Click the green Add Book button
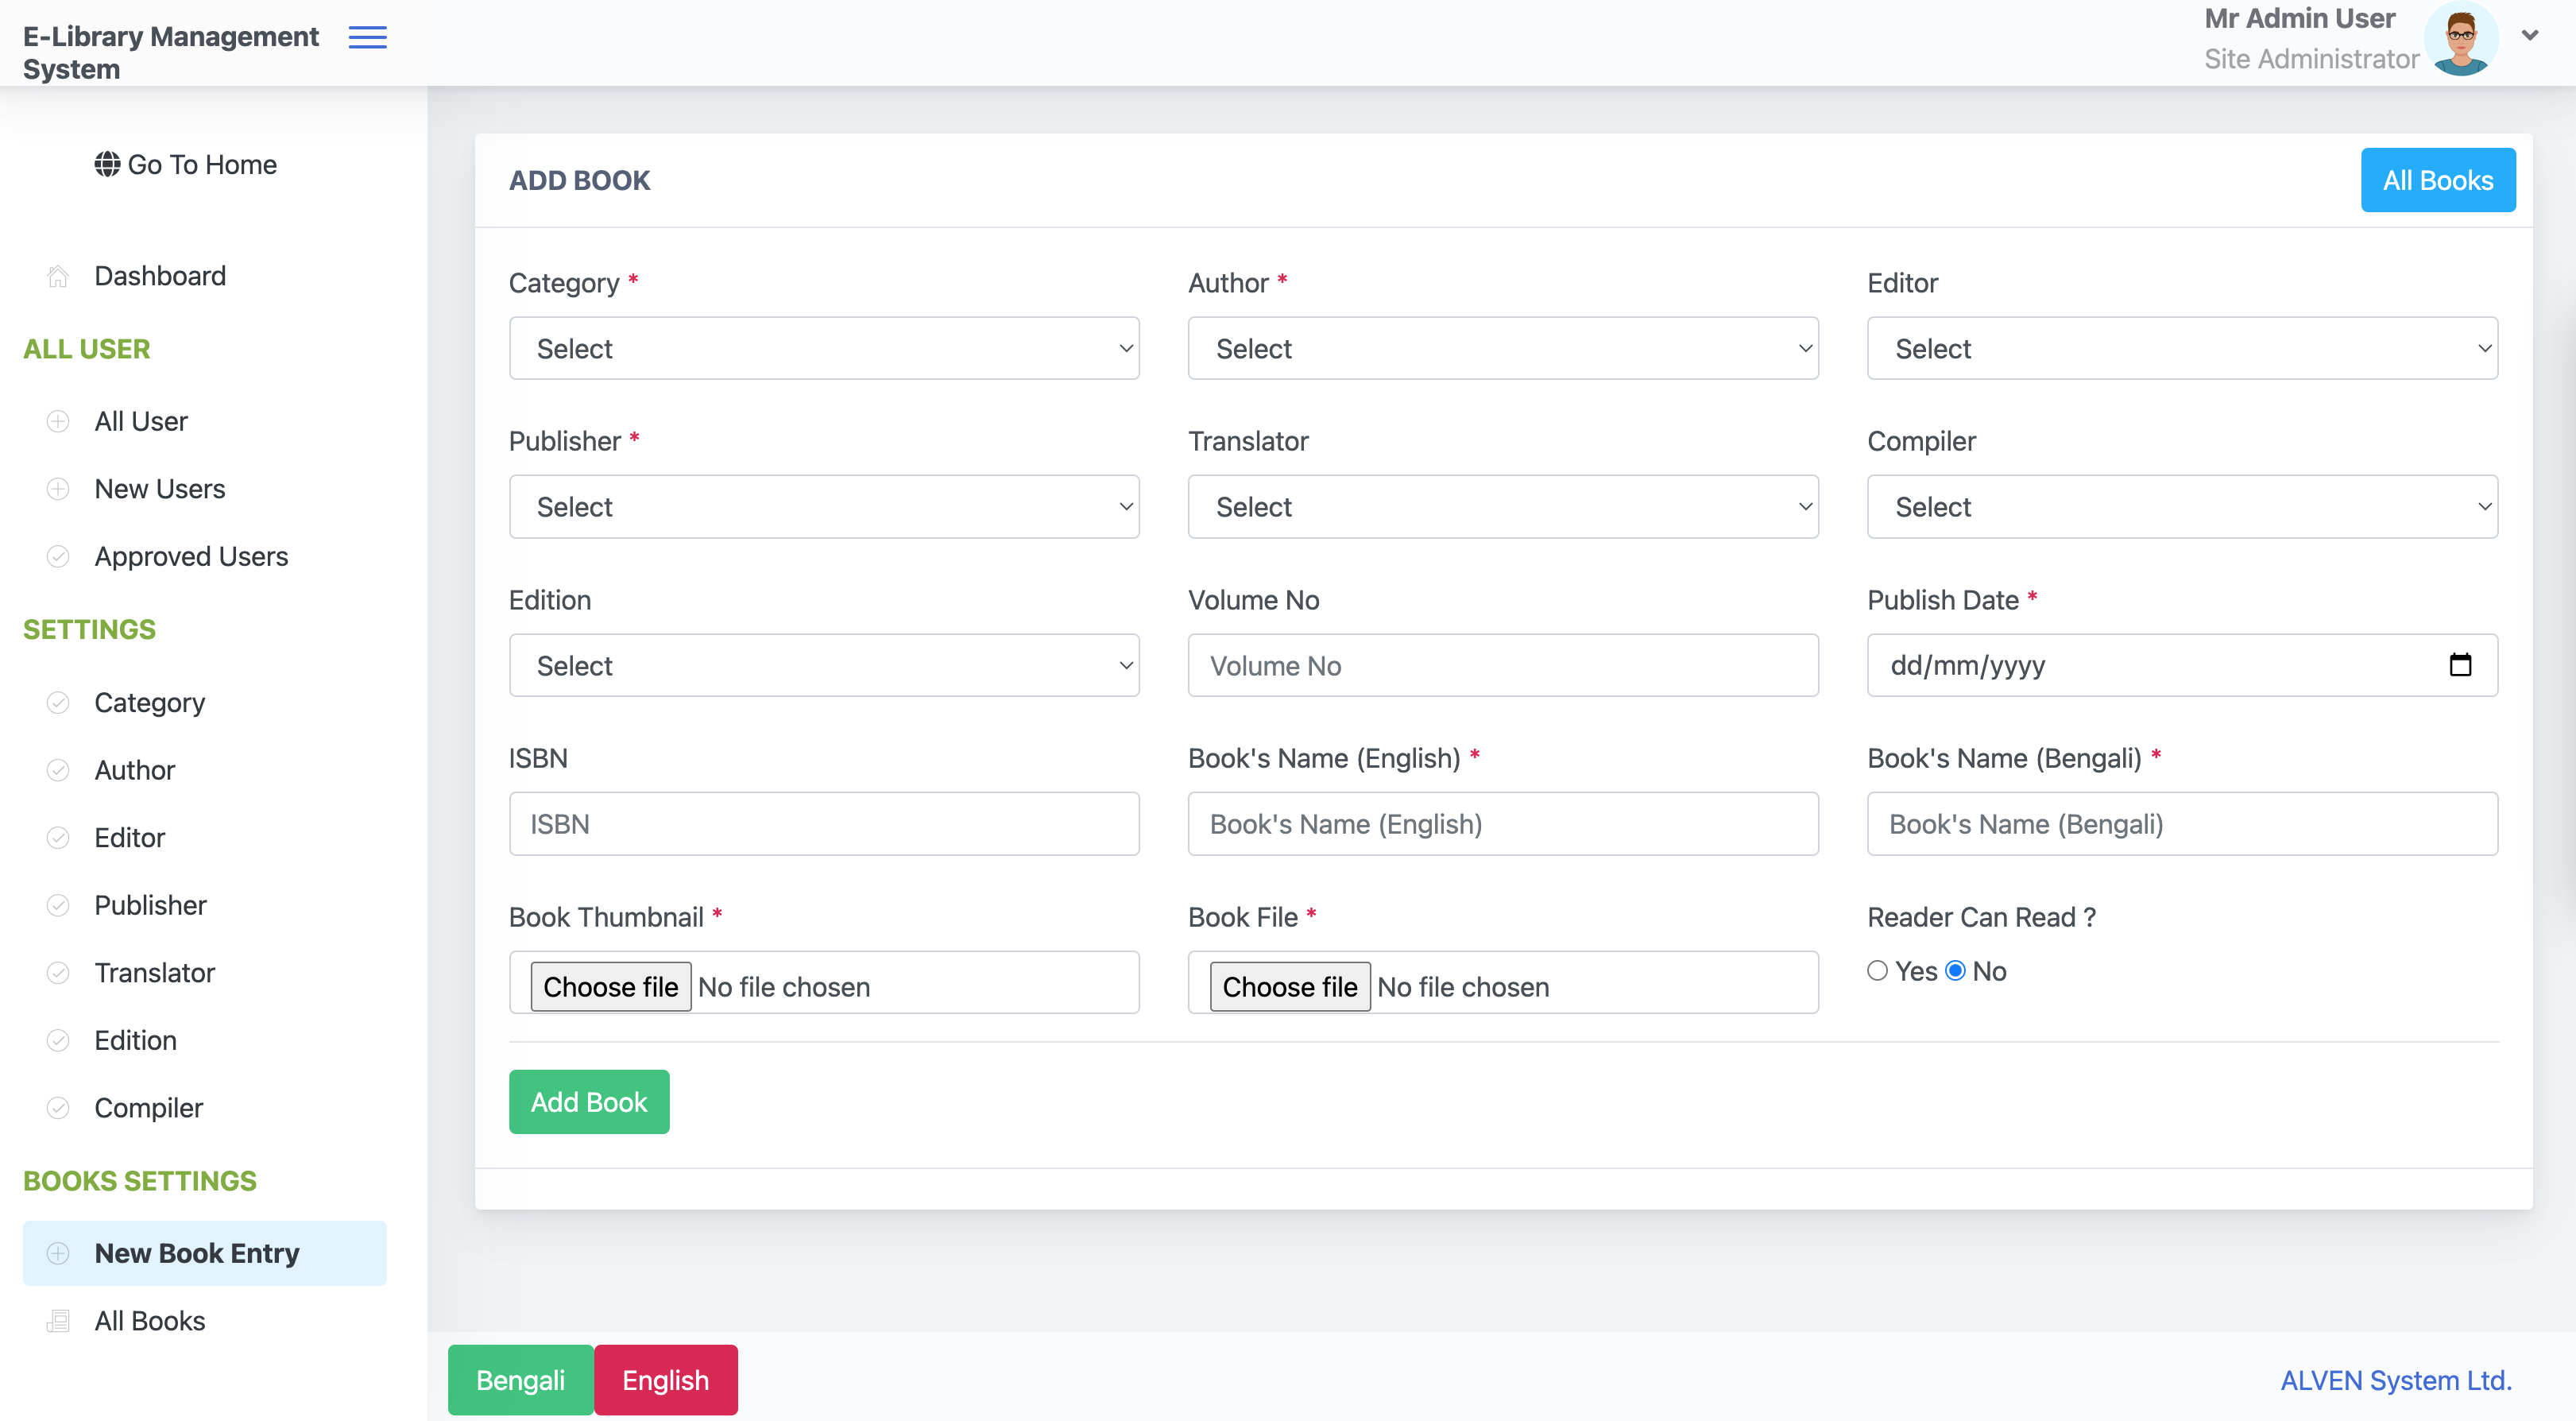Image resolution: width=2576 pixels, height=1421 pixels. [589, 1102]
